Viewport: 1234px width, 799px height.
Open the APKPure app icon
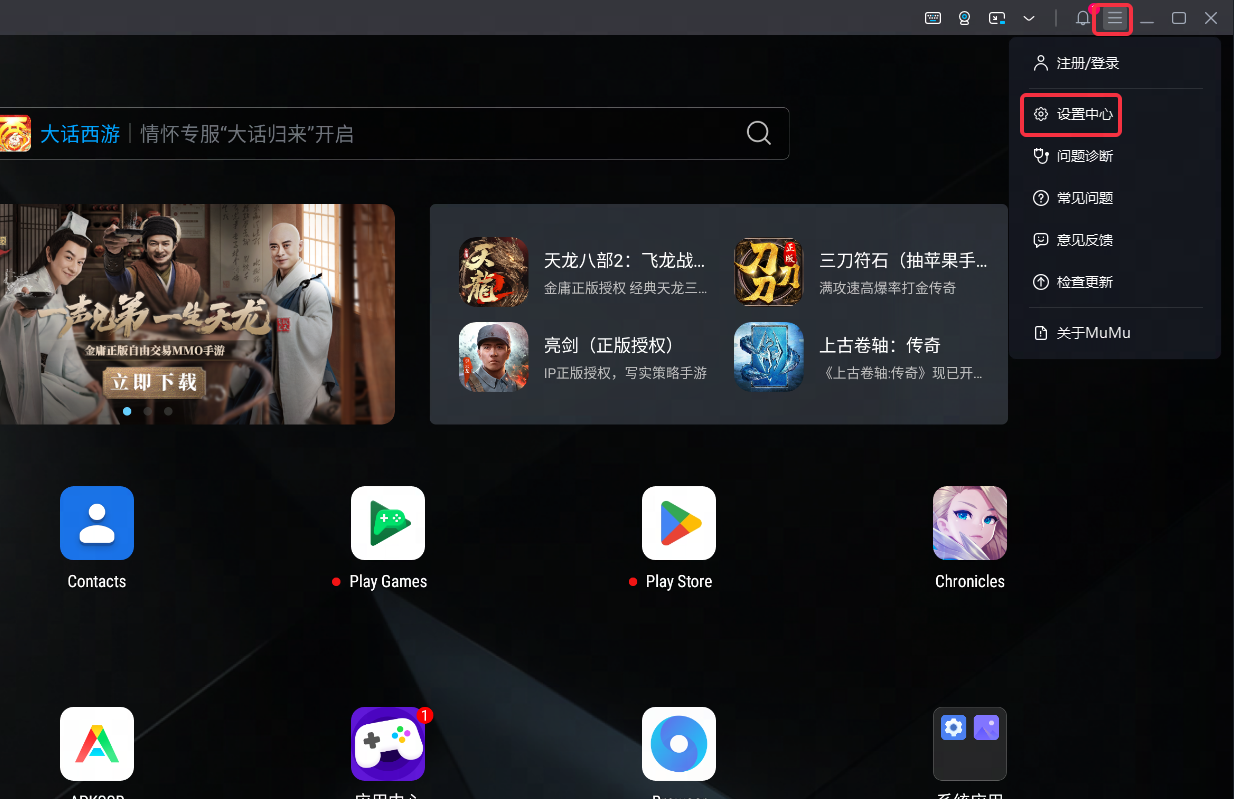click(x=97, y=744)
